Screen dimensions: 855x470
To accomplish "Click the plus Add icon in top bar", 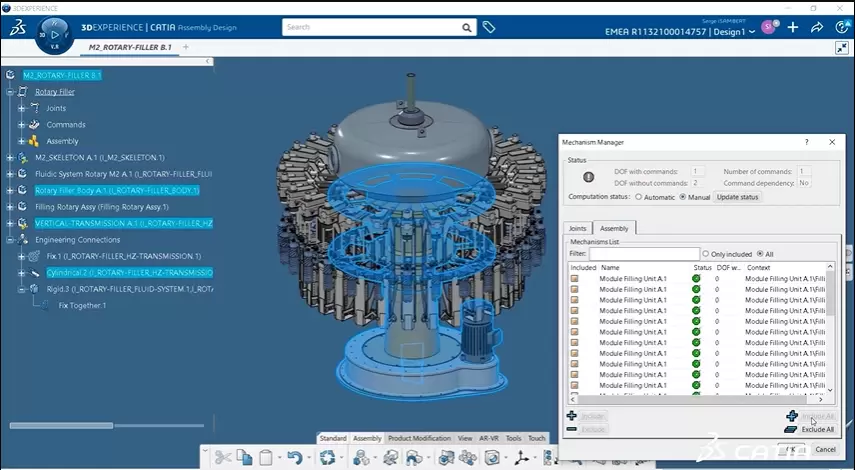I will pos(793,28).
